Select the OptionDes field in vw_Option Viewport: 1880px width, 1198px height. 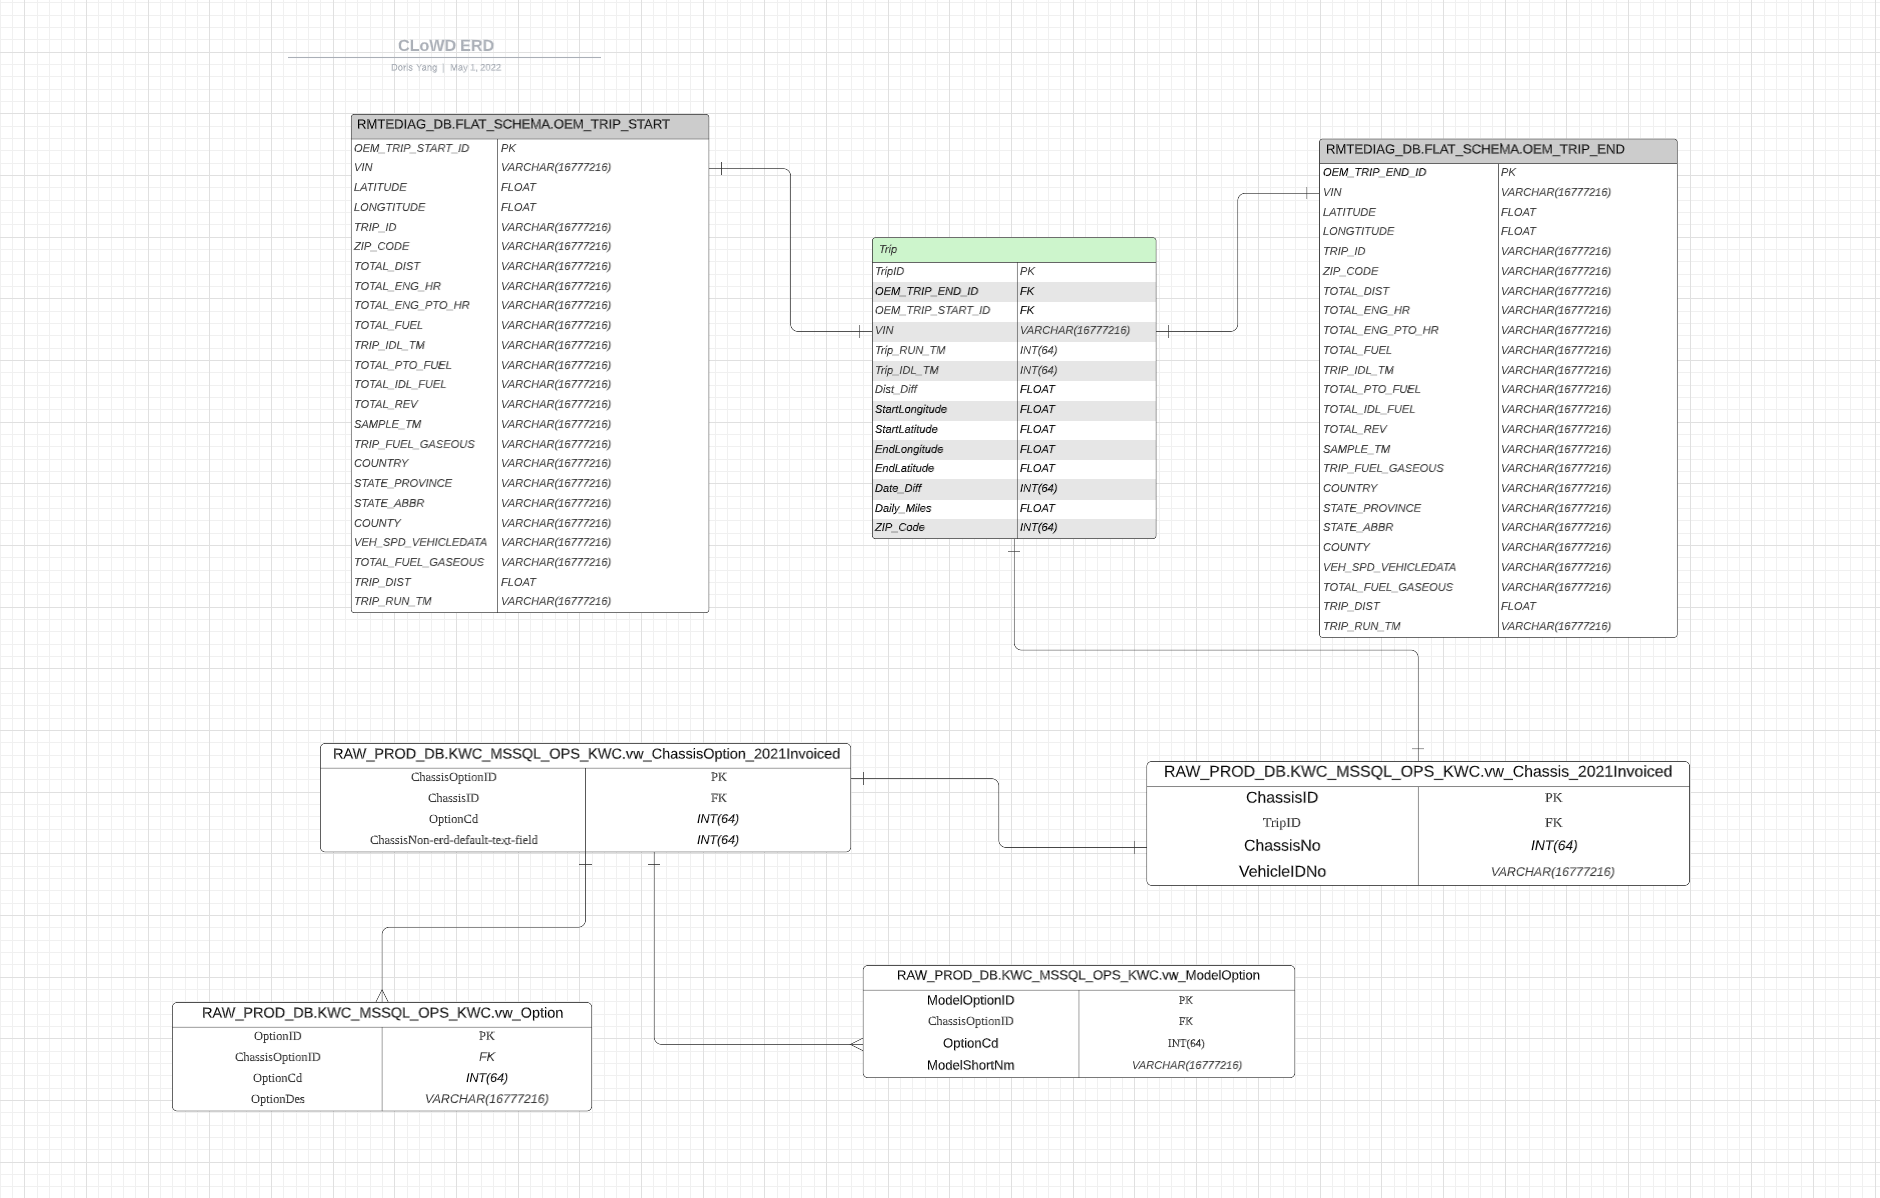(x=278, y=1099)
